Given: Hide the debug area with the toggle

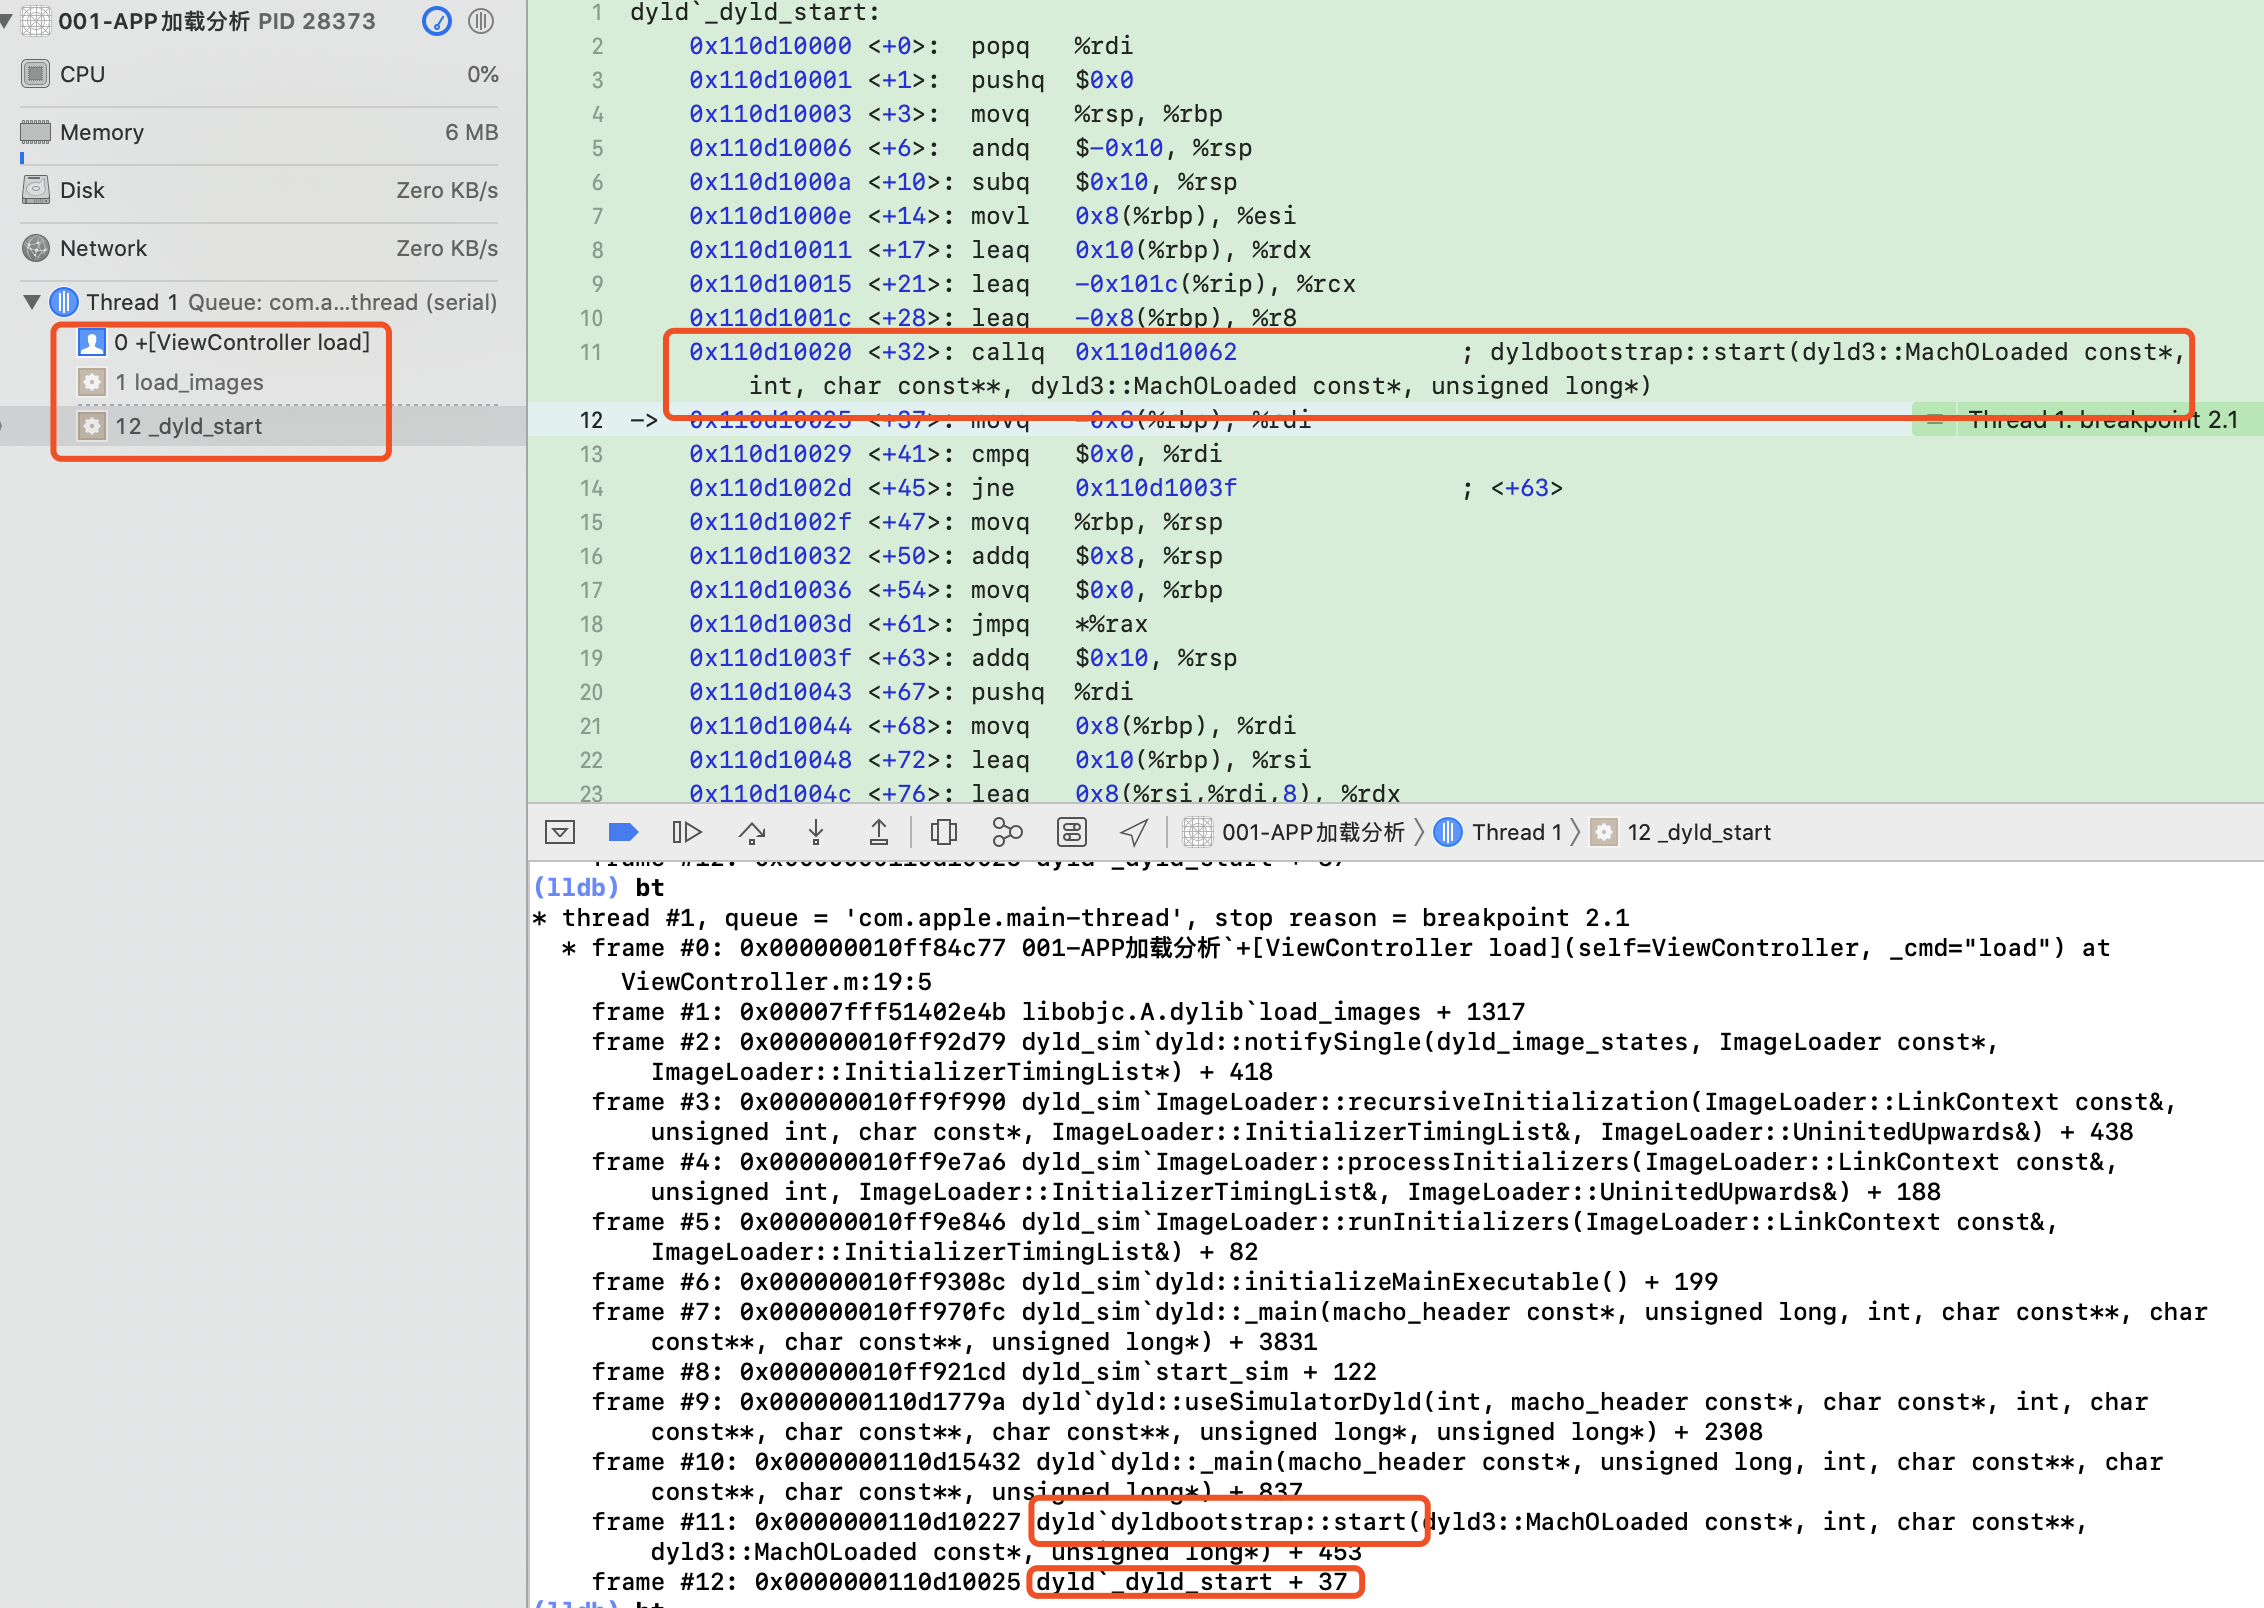Looking at the screenshot, I should (560, 832).
